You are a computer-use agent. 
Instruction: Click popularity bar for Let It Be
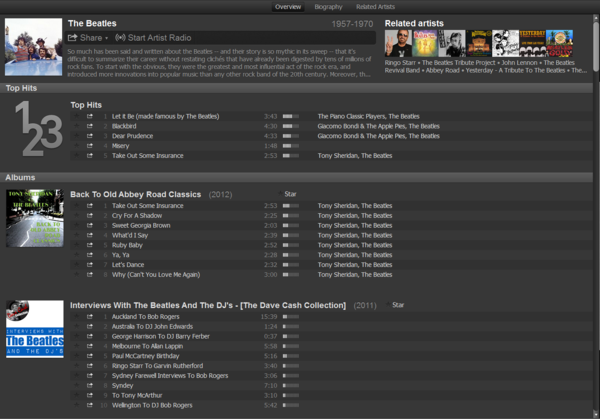[x=291, y=116]
